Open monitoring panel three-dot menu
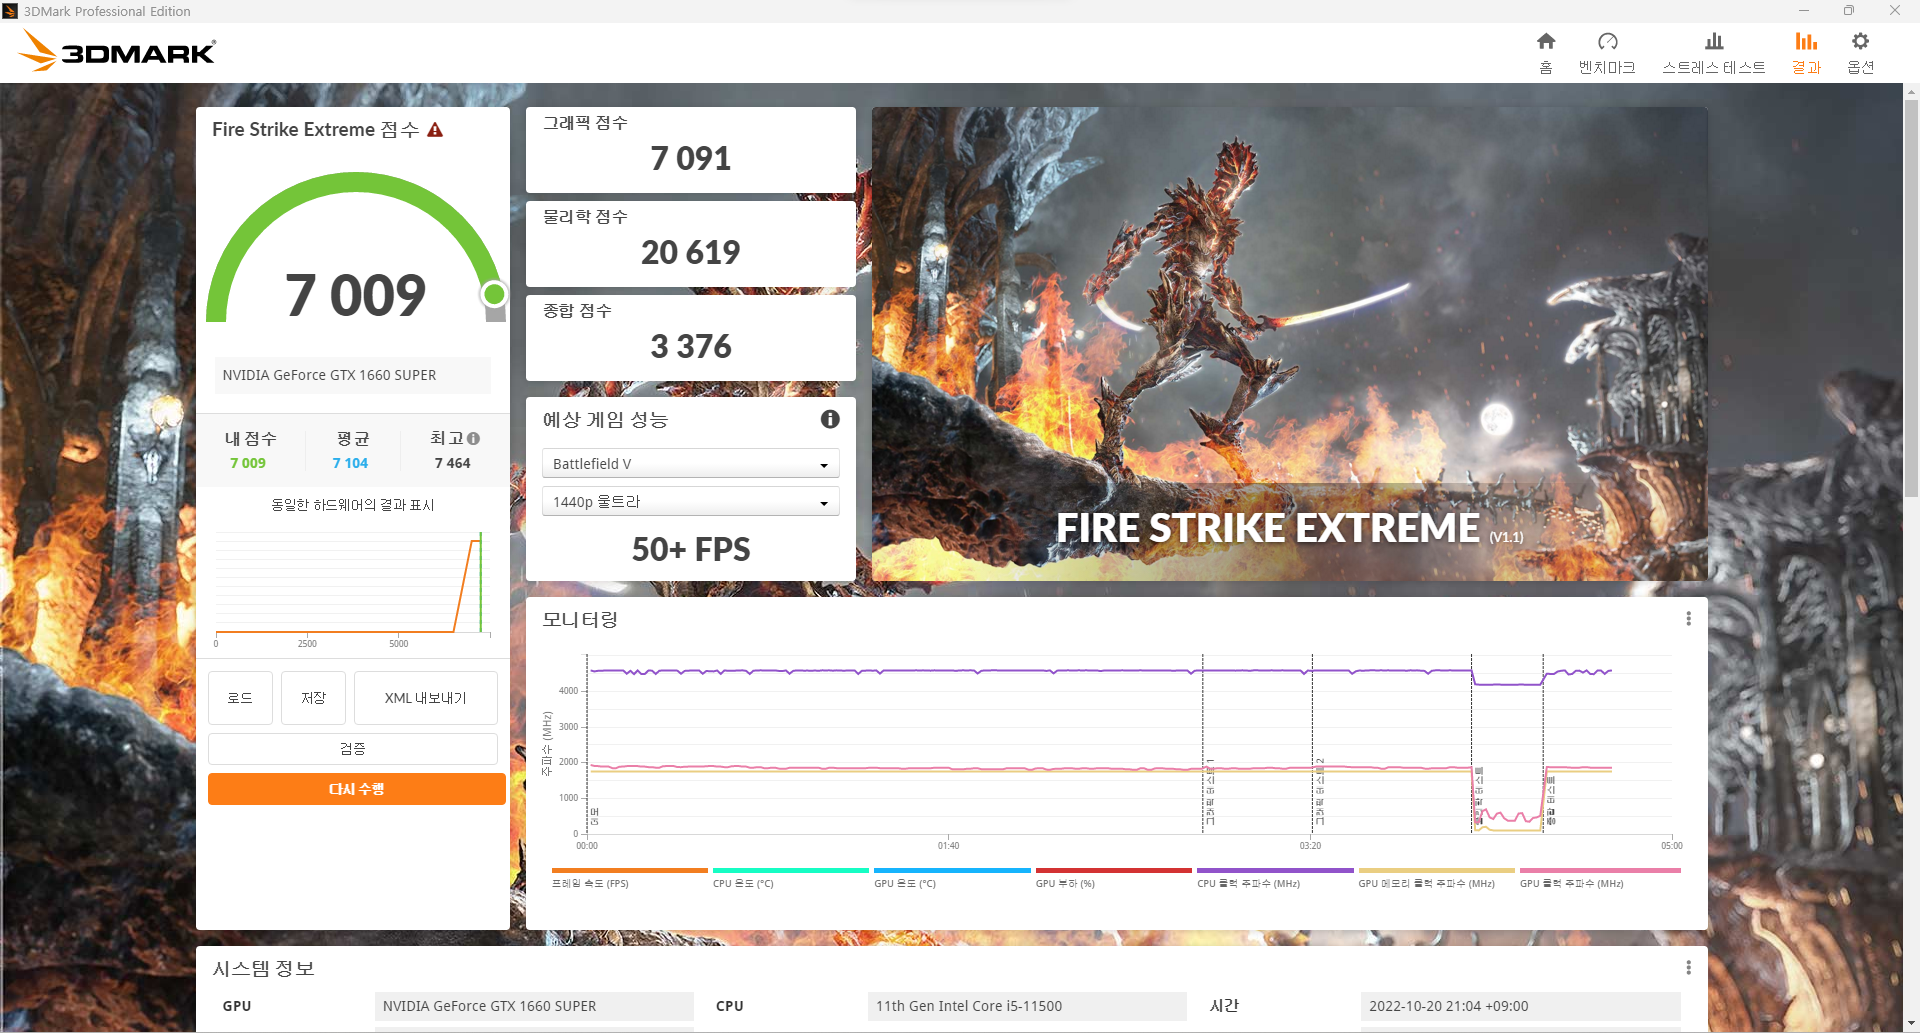The height and width of the screenshot is (1033, 1920). coord(1688,619)
